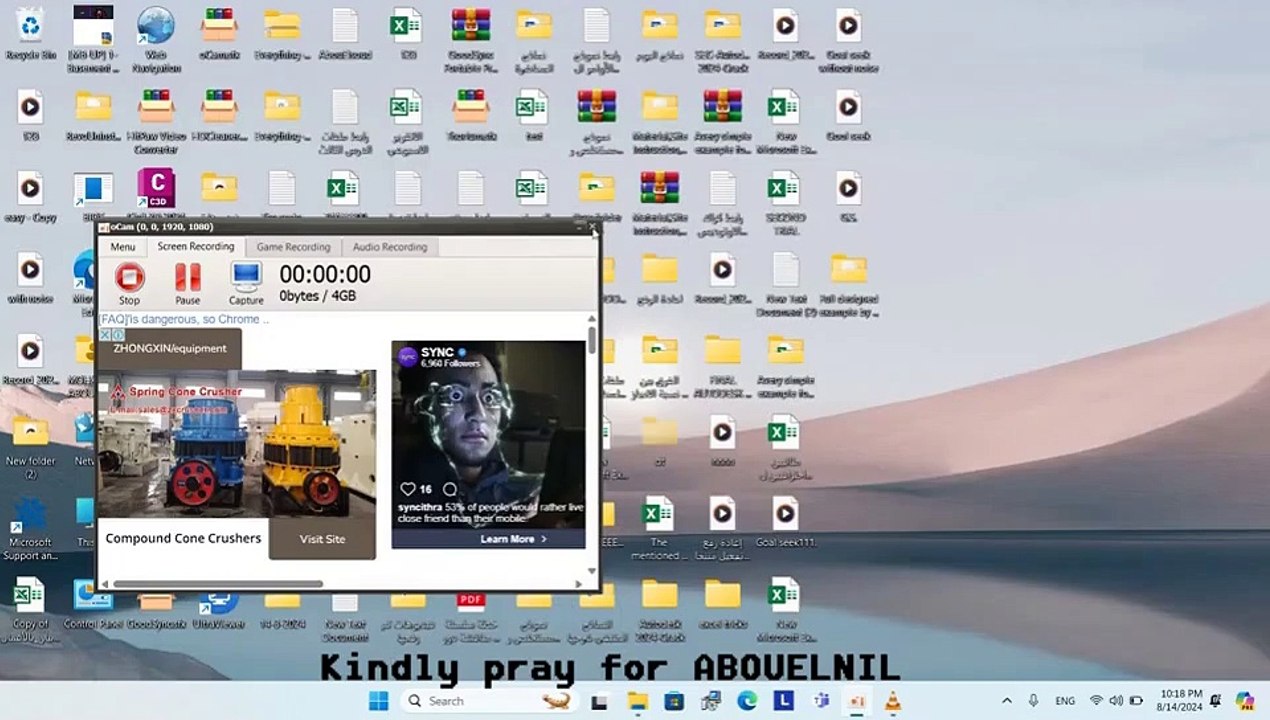The height and width of the screenshot is (720, 1270).
Task: Open Task View from the taskbar
Action: pos(599,701)
